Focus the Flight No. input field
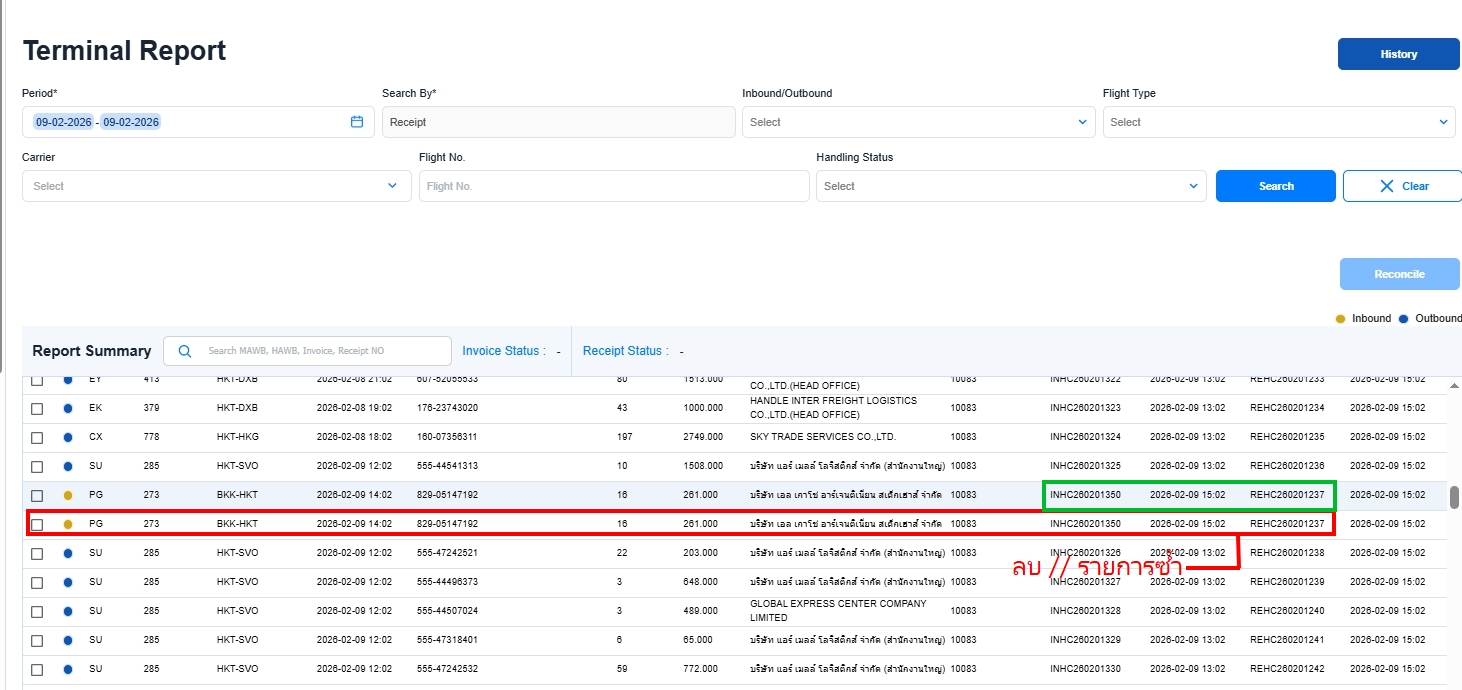This screenshot has height=690, width=1462. point(613,186)
